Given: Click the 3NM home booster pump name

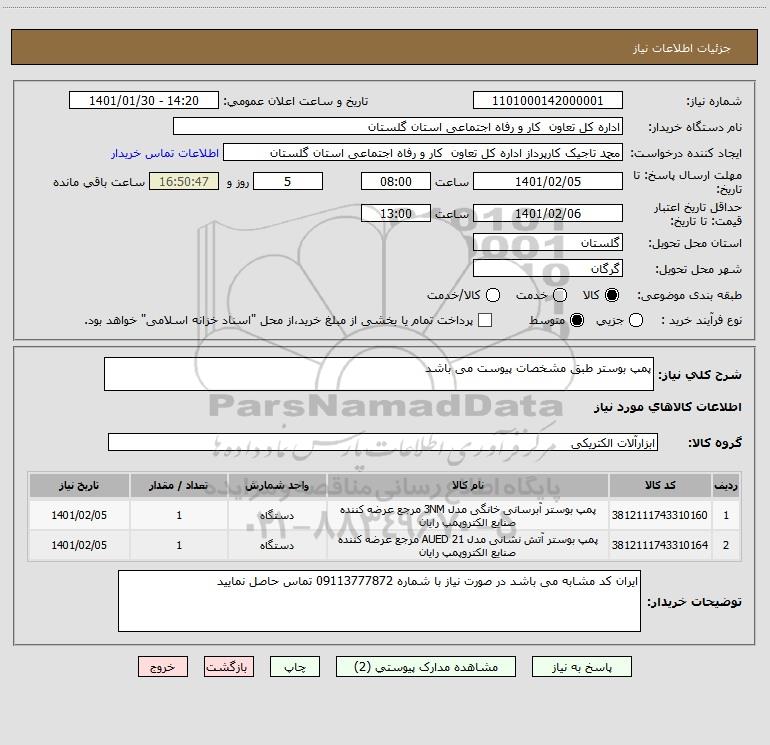Looking at the screenshot, I should point(468,516).
